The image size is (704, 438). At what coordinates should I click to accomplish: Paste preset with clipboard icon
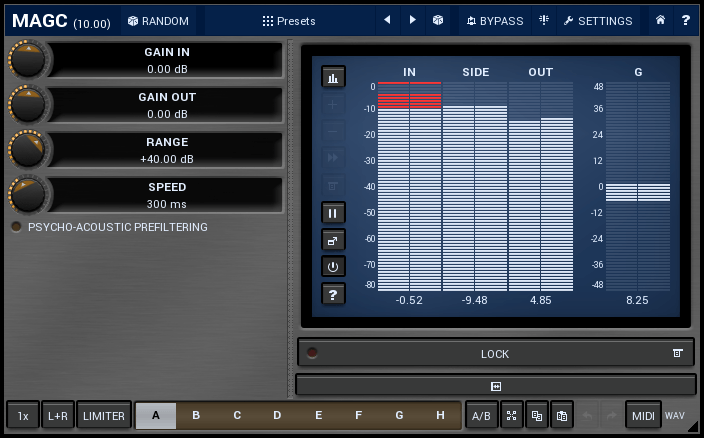562,415
